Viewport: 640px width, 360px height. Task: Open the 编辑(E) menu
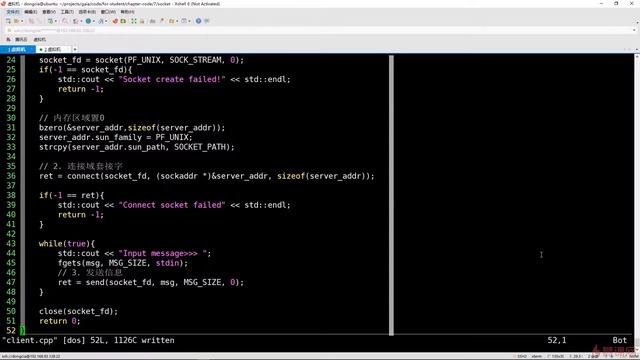31,12
